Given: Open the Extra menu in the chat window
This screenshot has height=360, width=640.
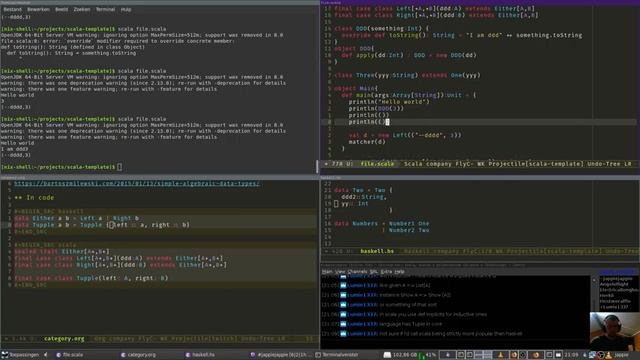Looking at the screenshot, I should point(386,271).
